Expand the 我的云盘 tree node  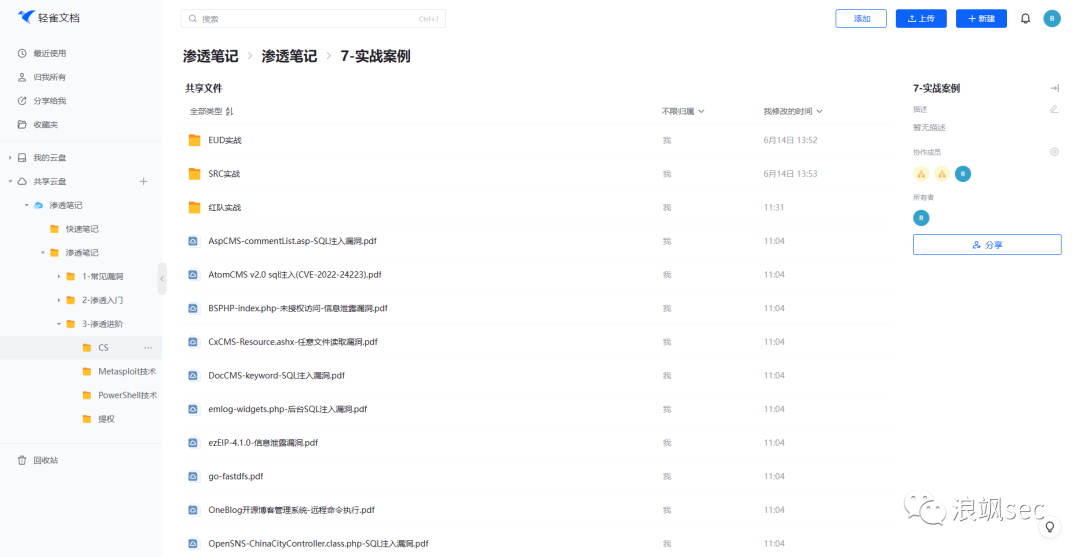(x=10, y=158)
